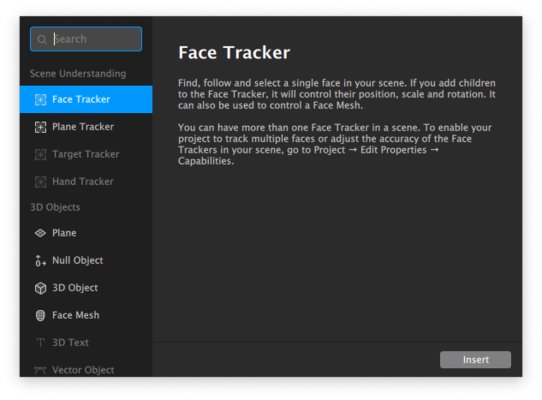The height and width of the screenshot is (400, 542).
Task: Select the Face Mesh item
Action: 86,315
